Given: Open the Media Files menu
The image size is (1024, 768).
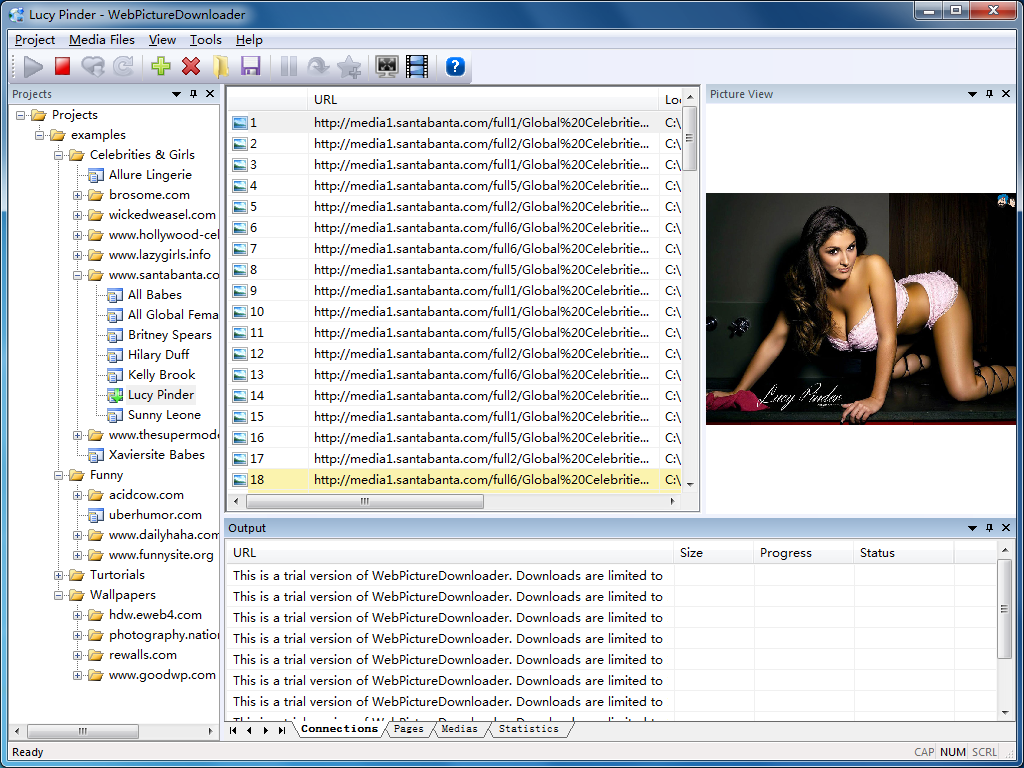Looking at the screenshot, I should (102, 40).
